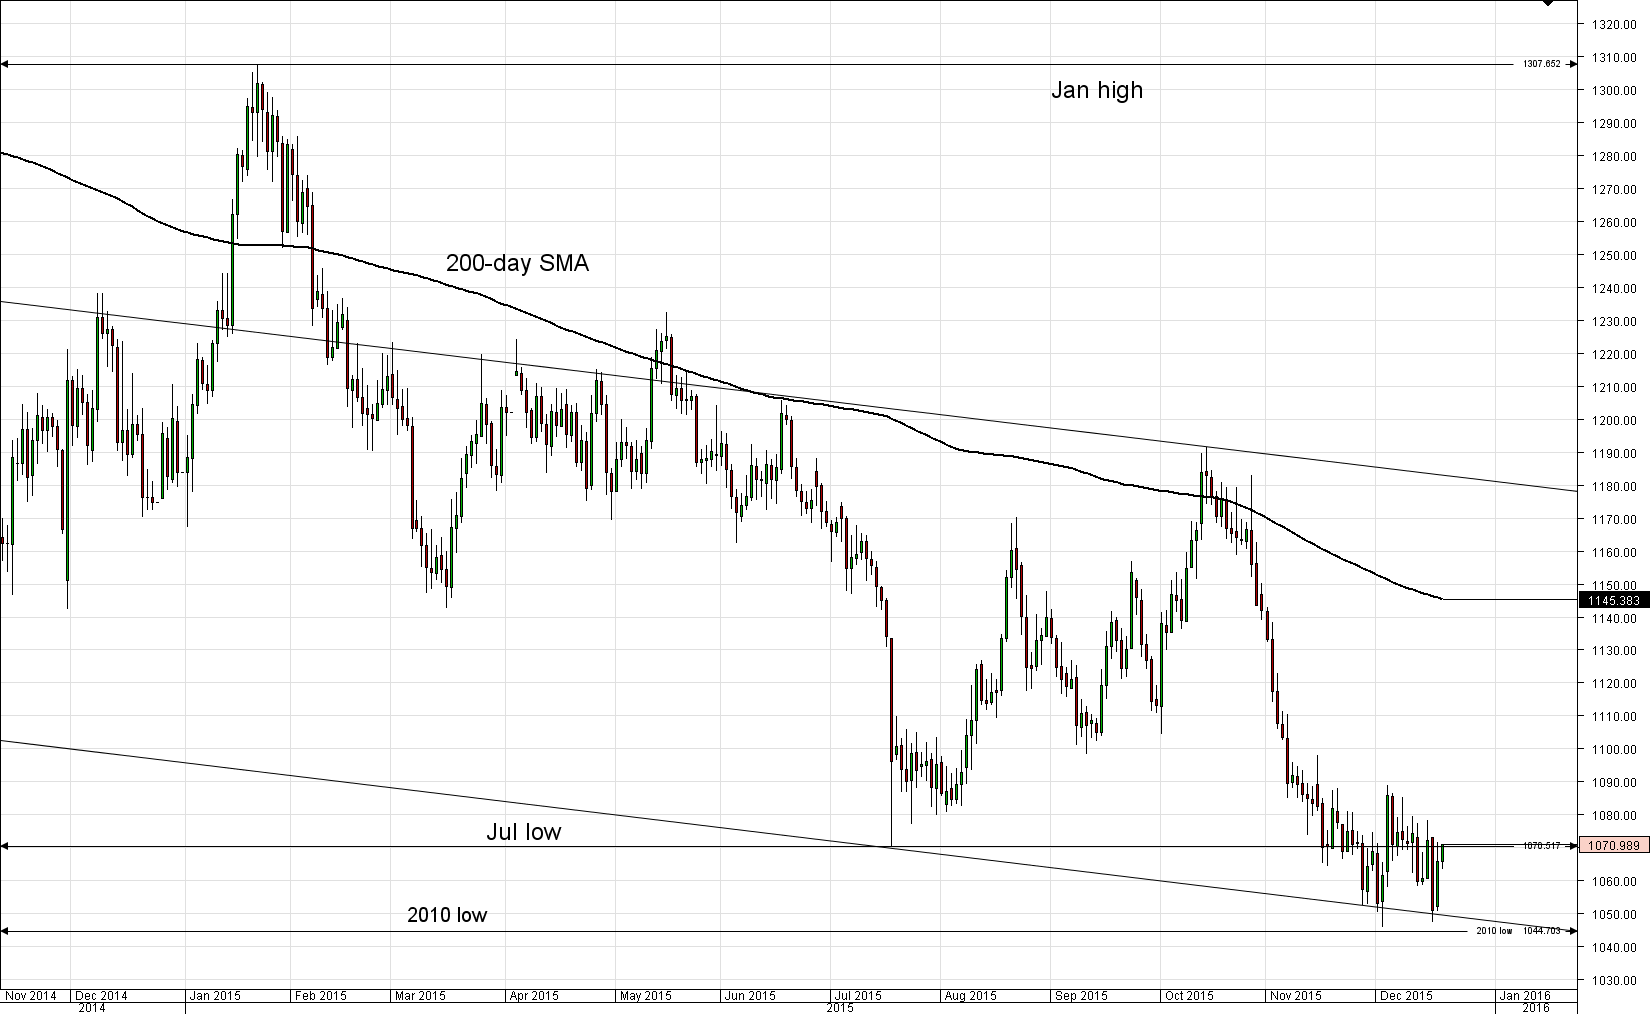Click the 'Jul low' annotation text
Image resolution: width=1651 pixels, height=1014 pixels.
coord(523,832)
